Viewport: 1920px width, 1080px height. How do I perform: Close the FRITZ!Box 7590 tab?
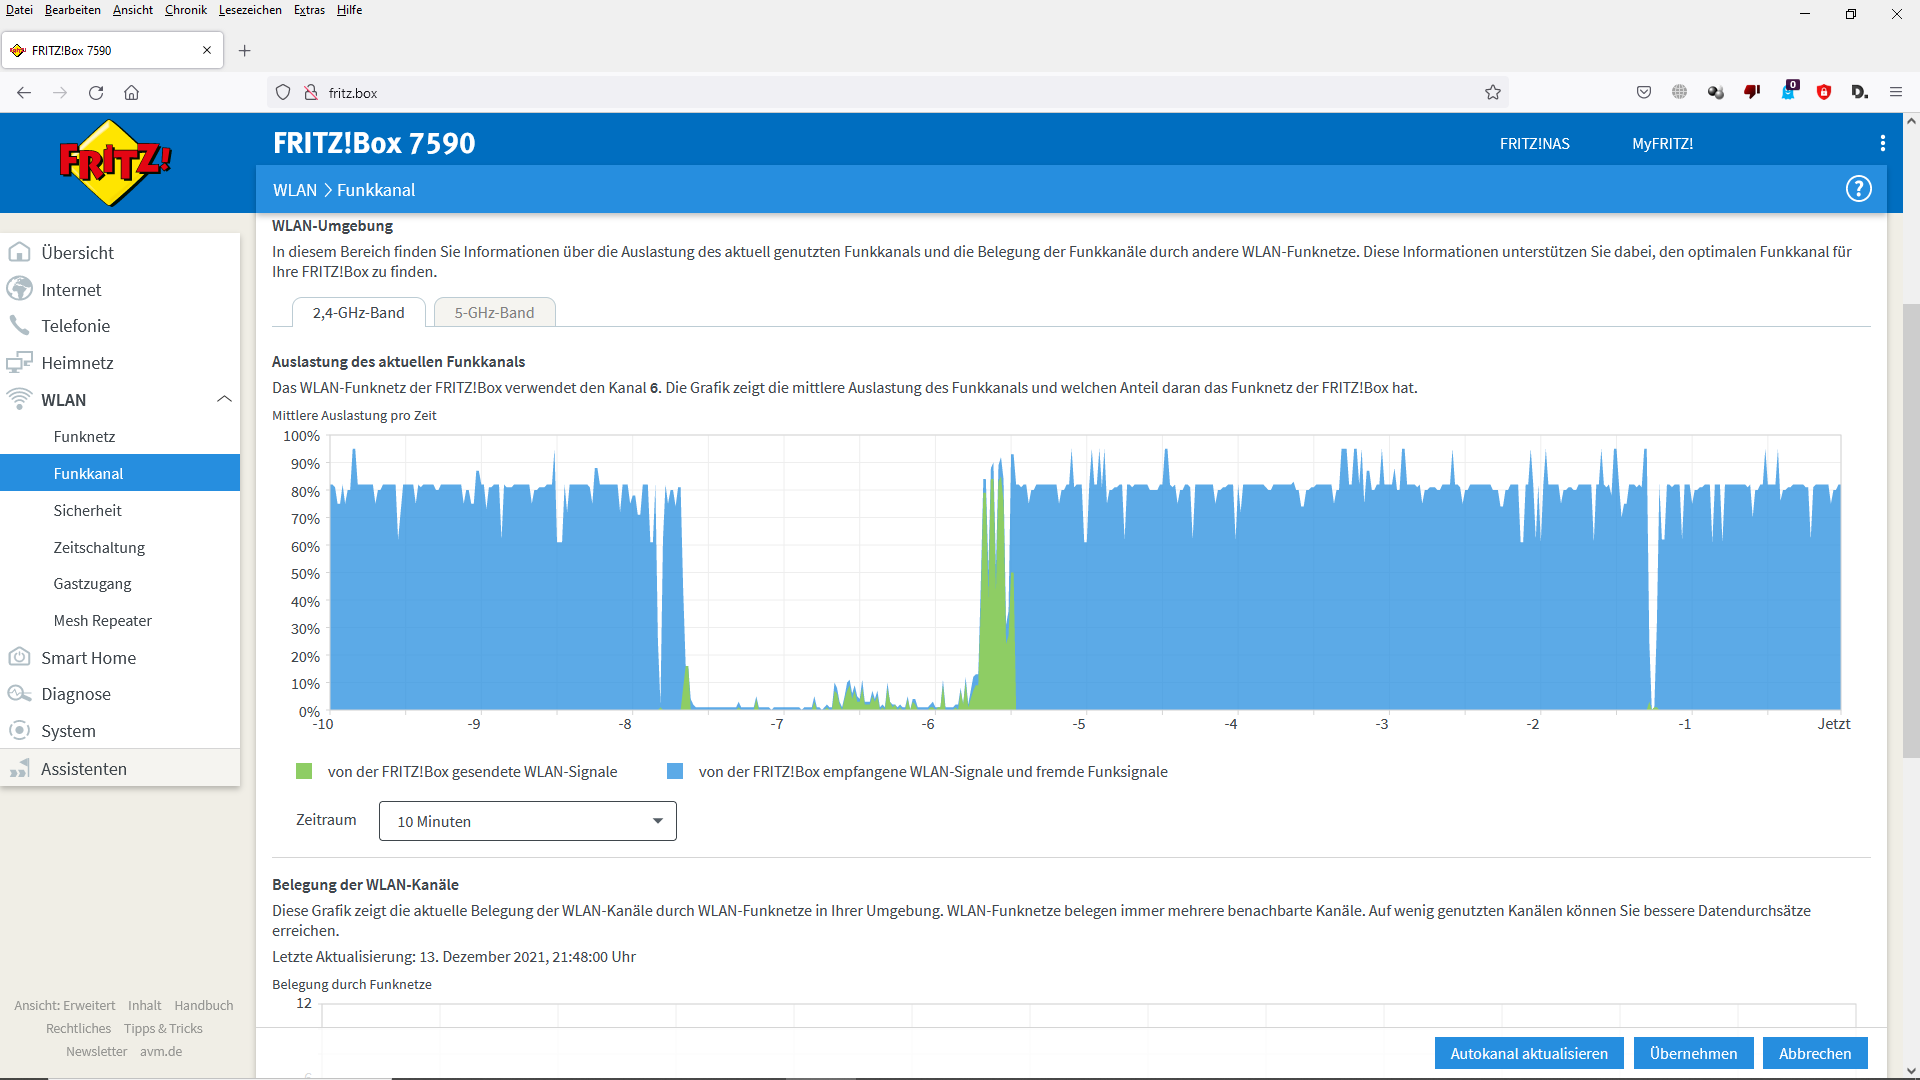[x=207, y=50]
